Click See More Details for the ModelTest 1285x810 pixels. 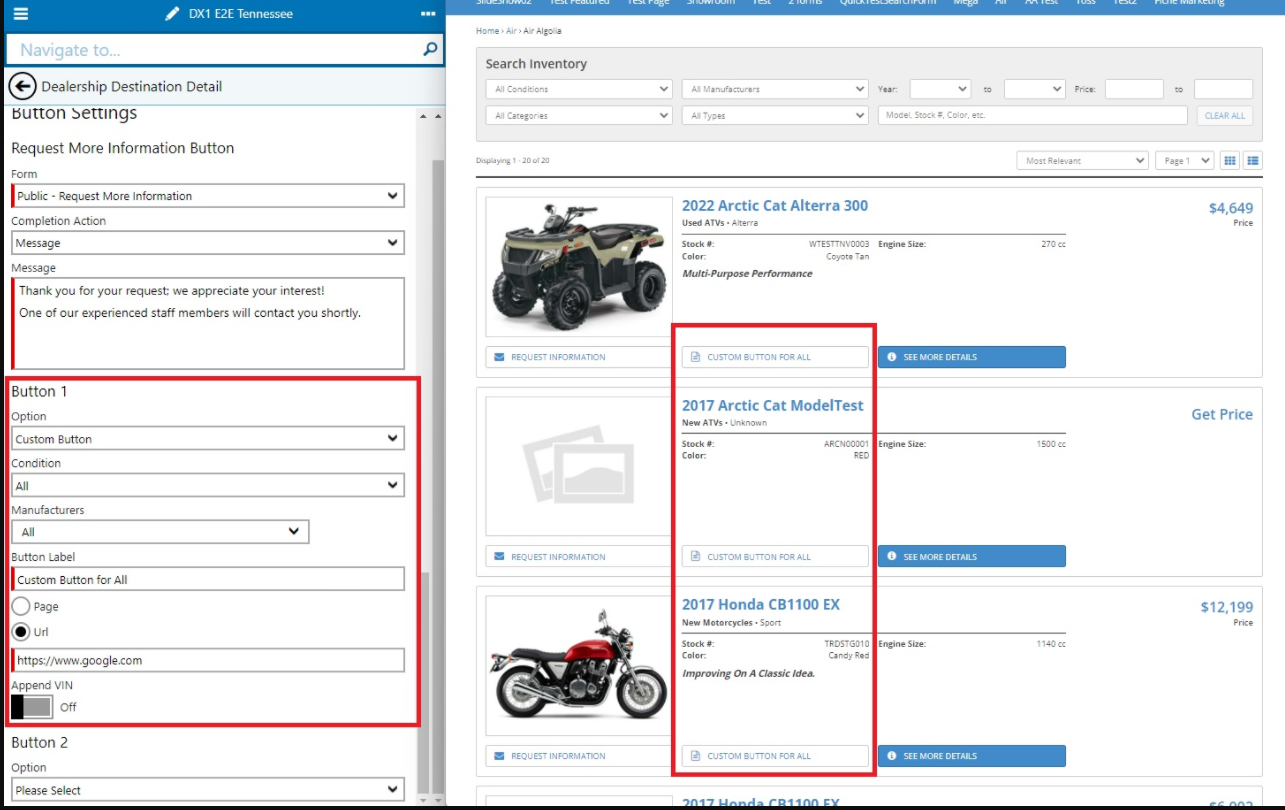tap(972, 557)
